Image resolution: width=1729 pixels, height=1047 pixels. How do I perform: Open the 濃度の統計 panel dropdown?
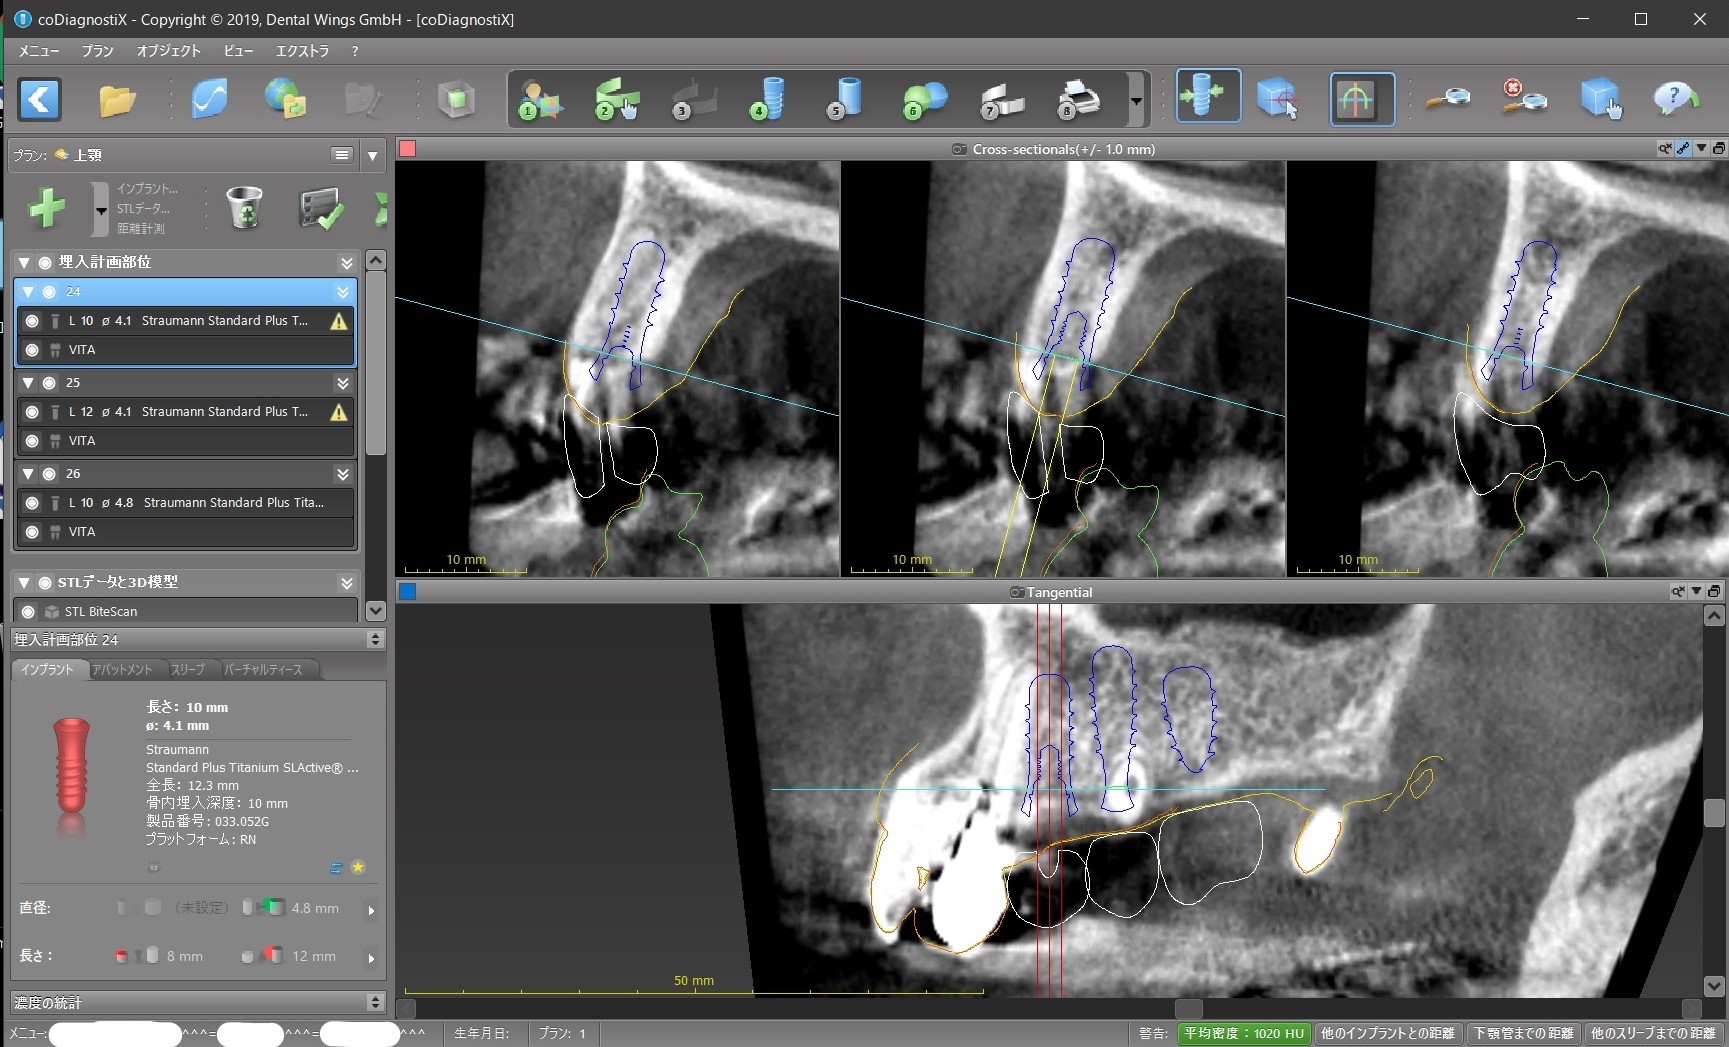coord(376,1002)
